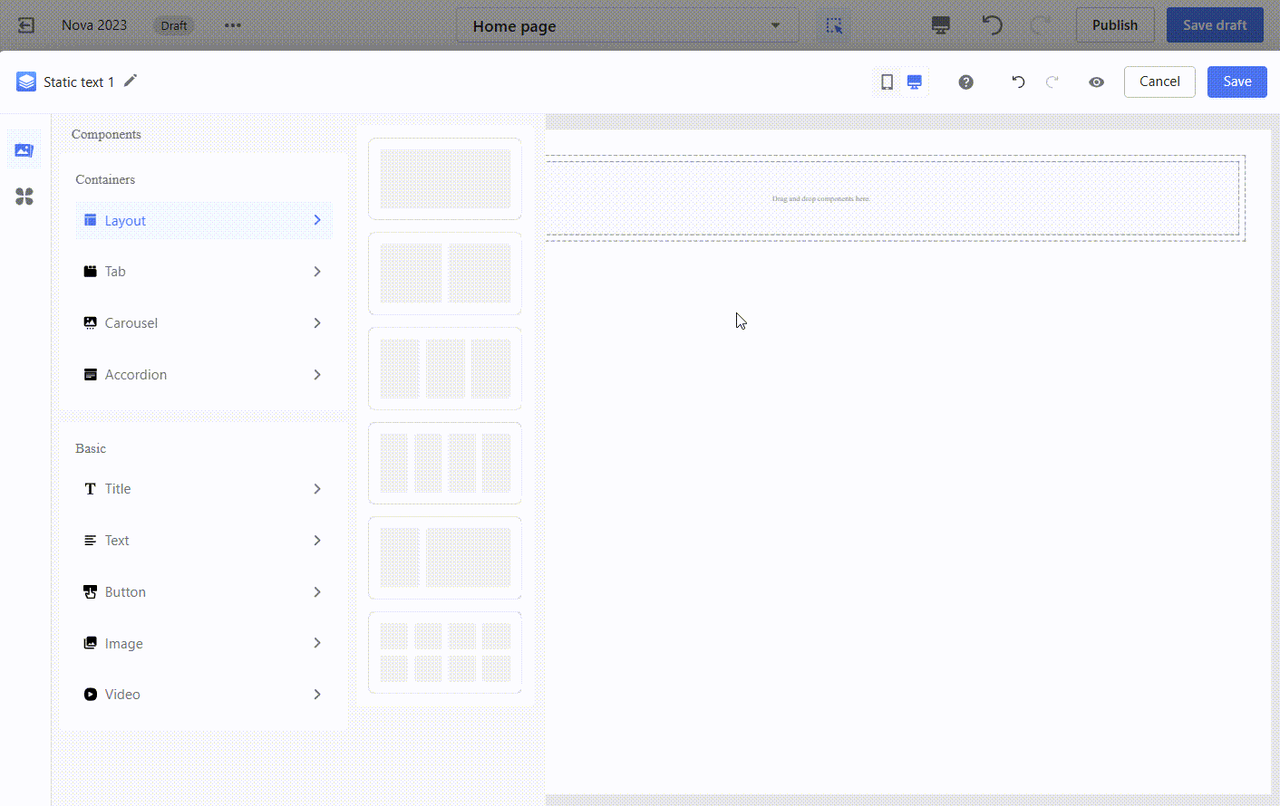Click the Text lines icon
1280x806 pixels.
(x=90, y=540)
